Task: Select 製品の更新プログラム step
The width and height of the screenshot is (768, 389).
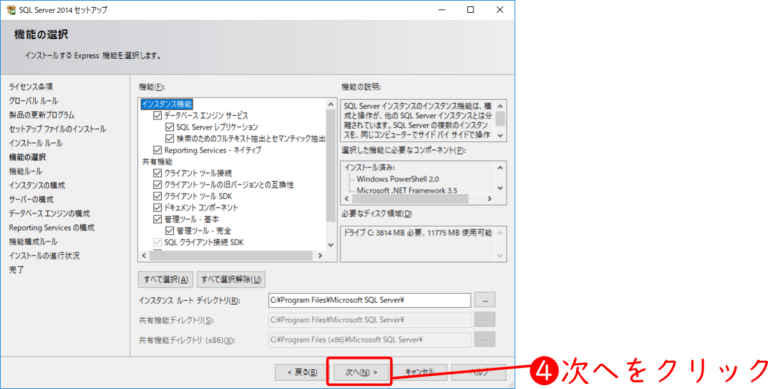Action: [x=42, y=115]
